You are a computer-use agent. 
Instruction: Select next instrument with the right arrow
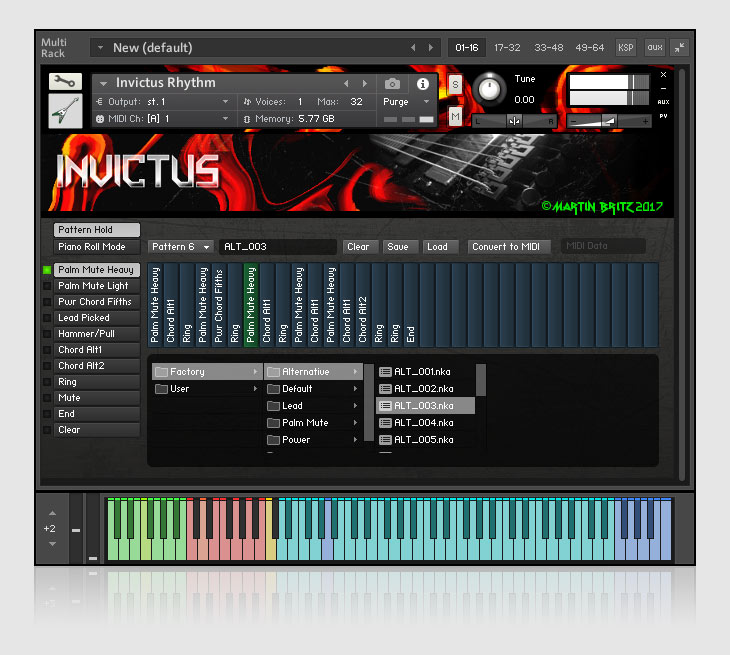pos(365,83)
